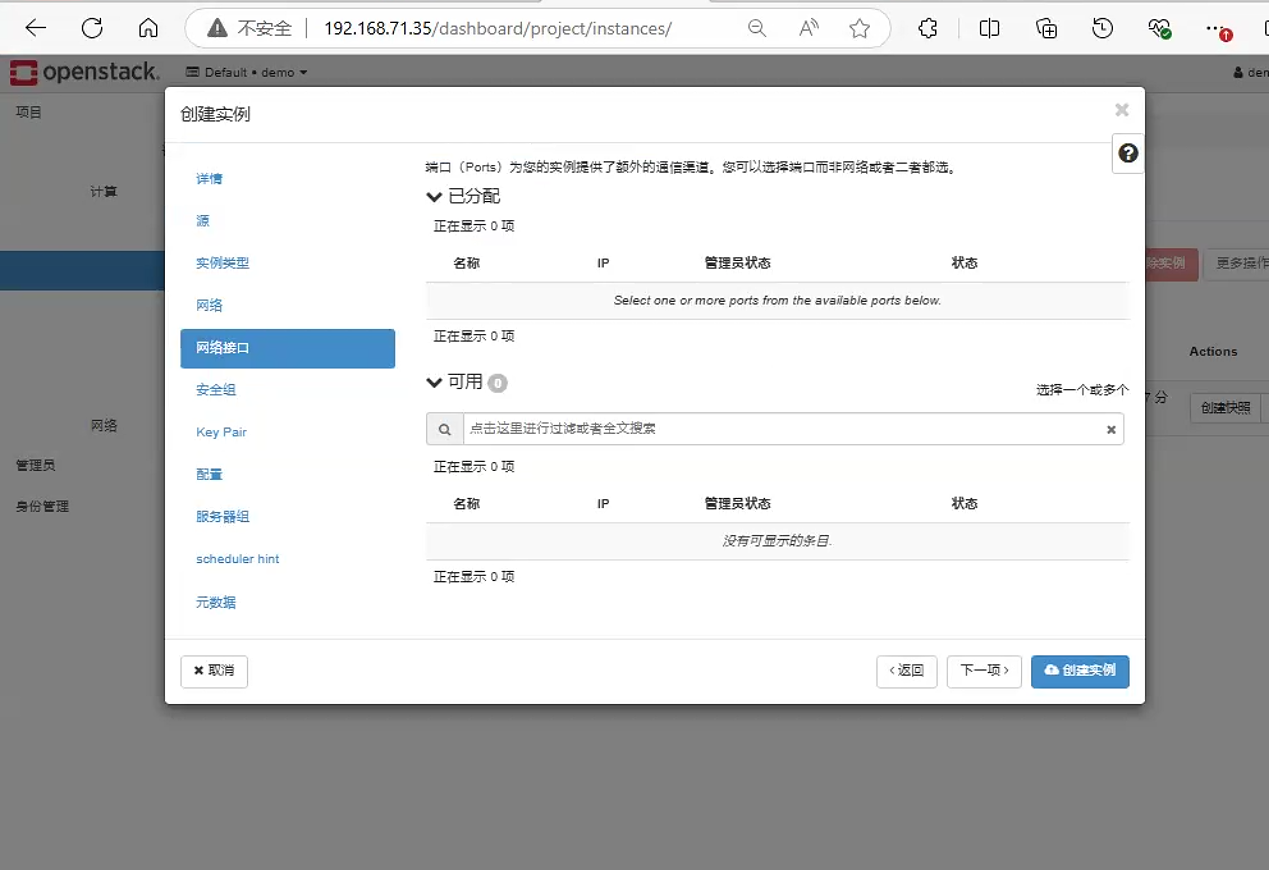Click the blue 创建实例 button
The height and width of the screenshot is (870, 1269).
1080,671
